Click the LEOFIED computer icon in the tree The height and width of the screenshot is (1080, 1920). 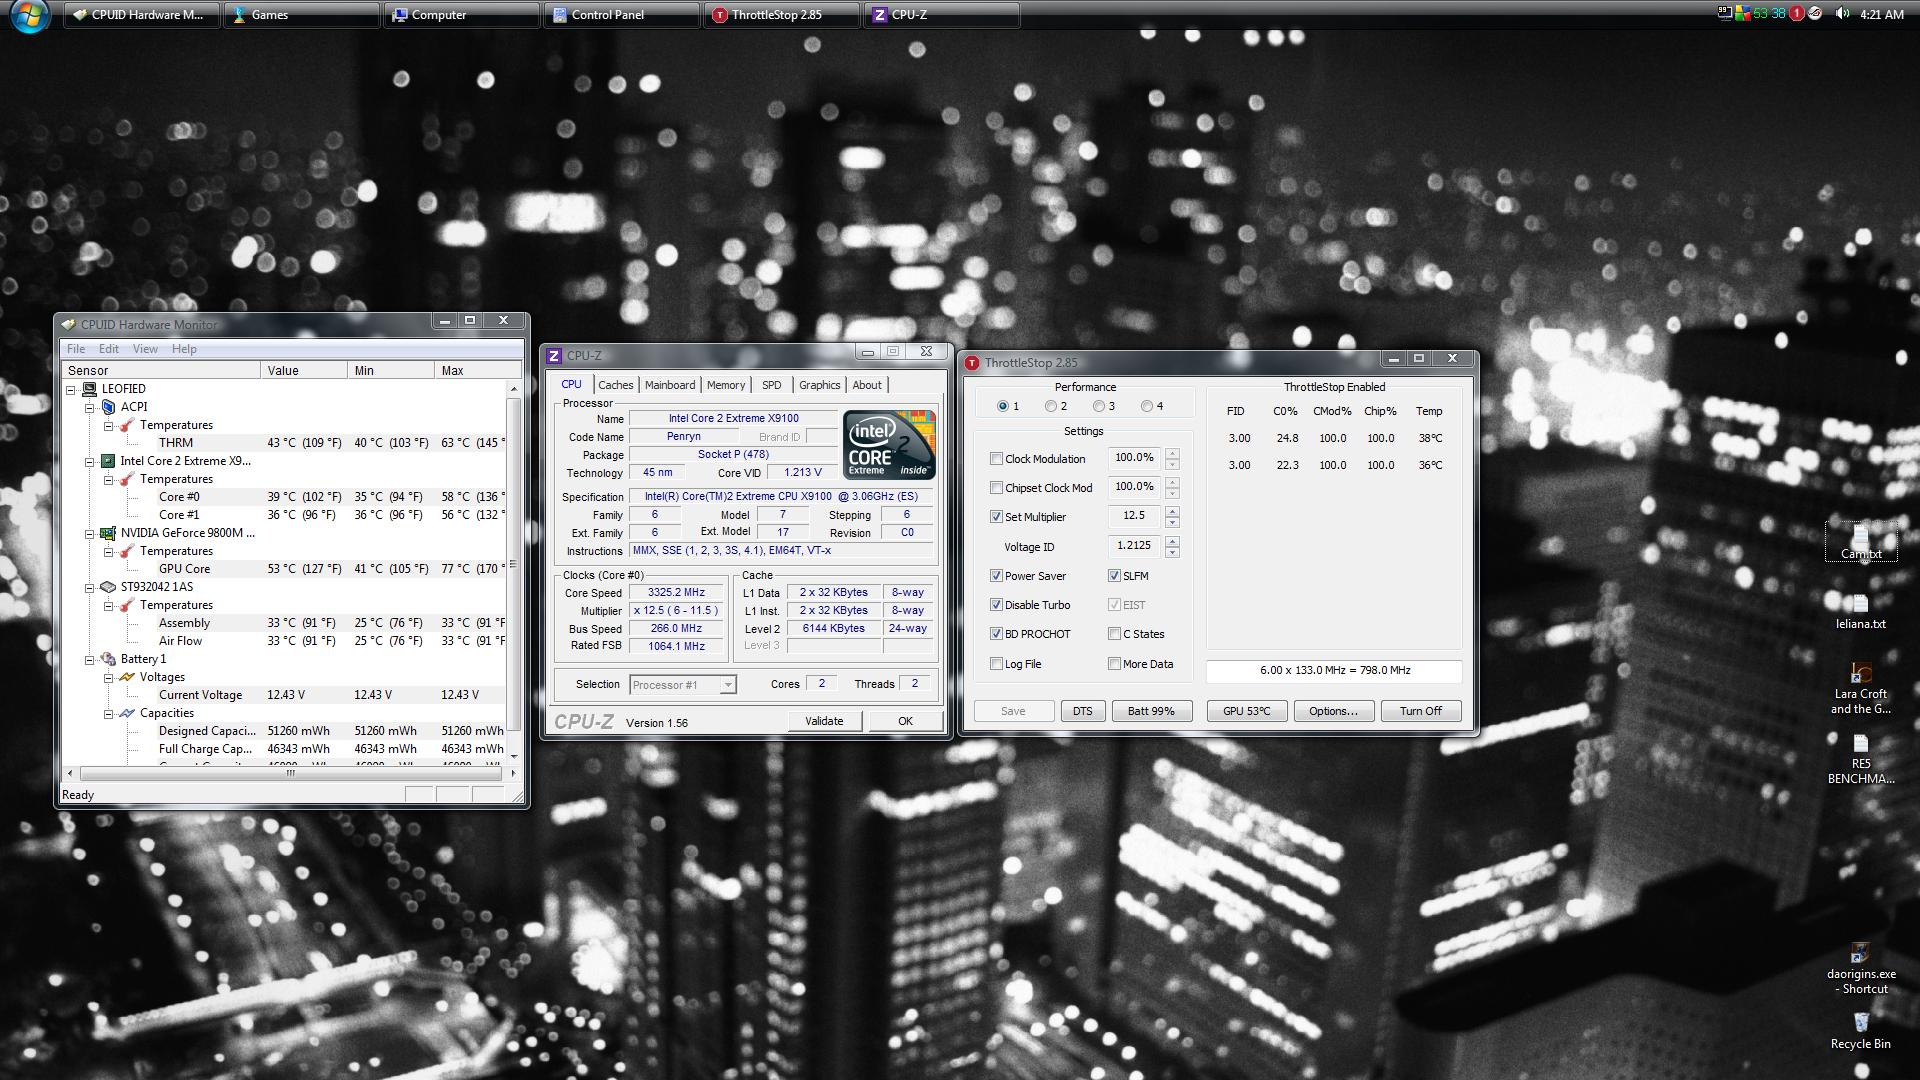[x=89, y=389]
